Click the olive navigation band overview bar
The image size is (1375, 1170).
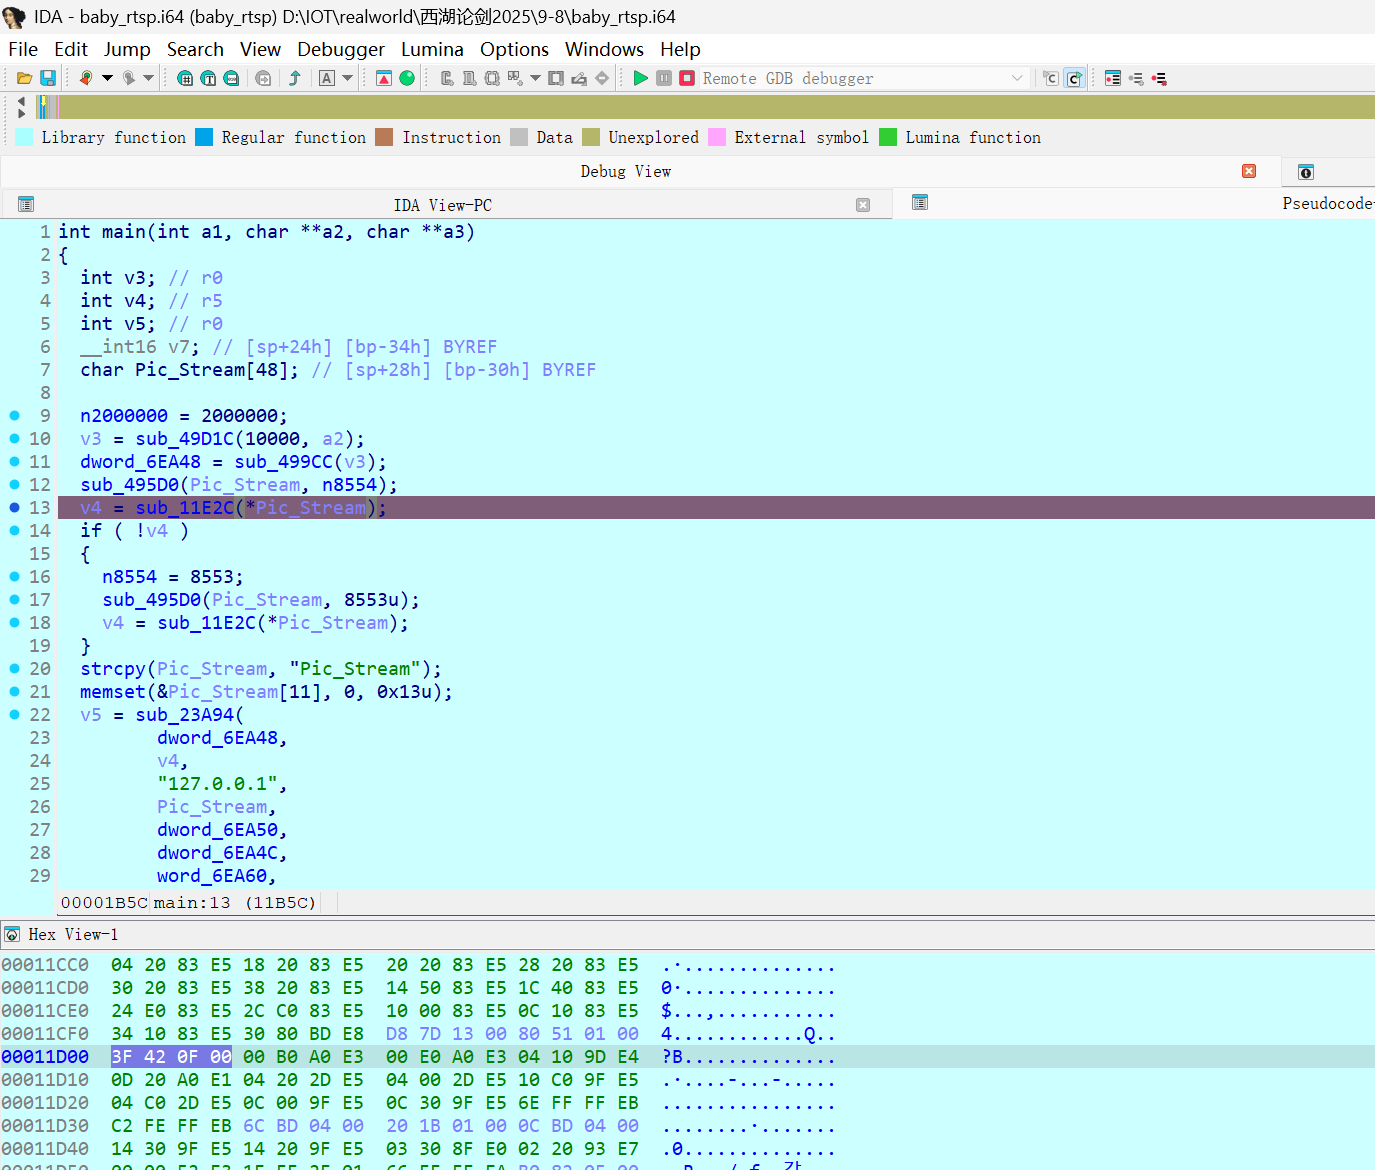(700, 107)
